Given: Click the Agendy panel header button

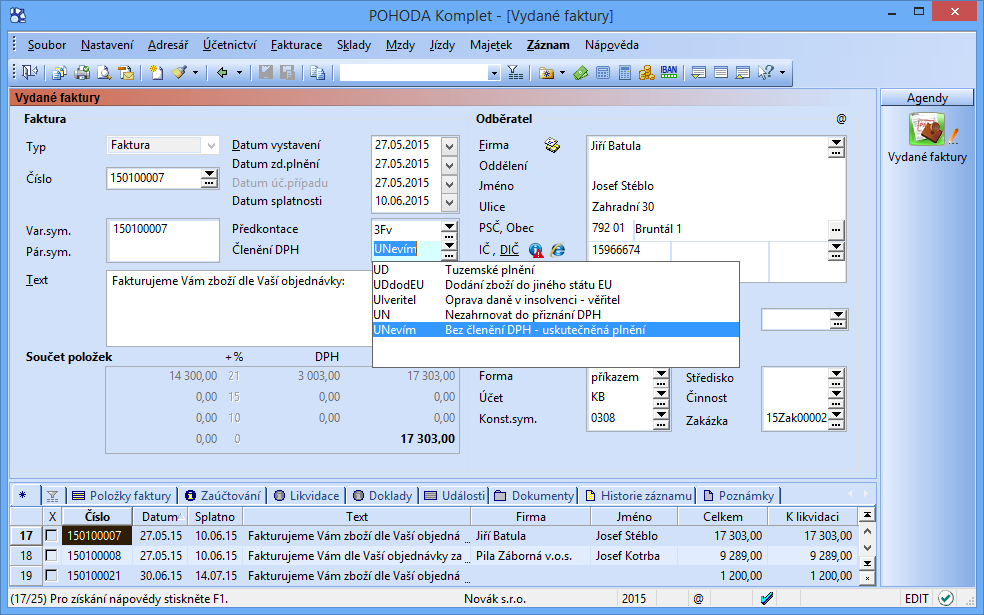Looking at the screenshot, I should [x=927, y=98].
